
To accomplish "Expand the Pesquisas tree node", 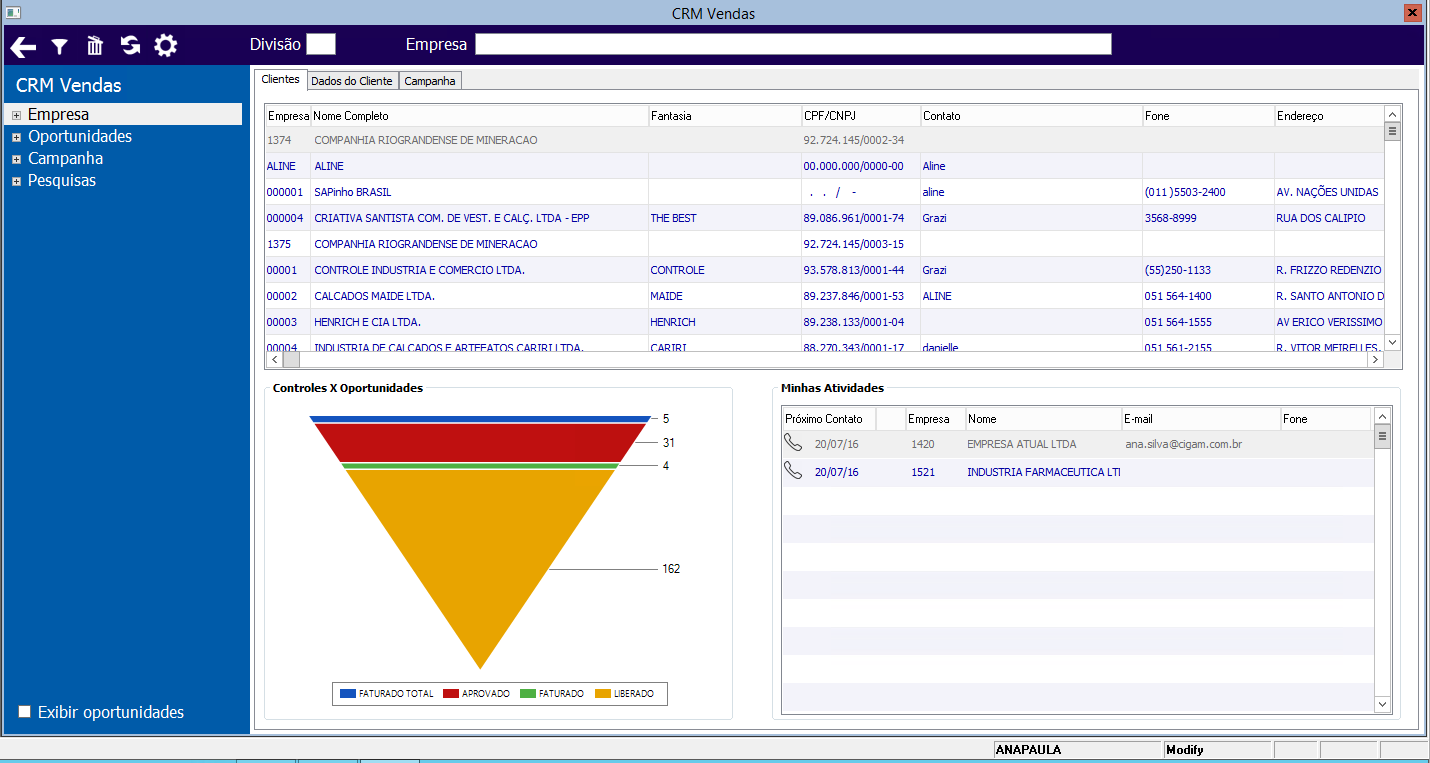I will [16, 181].
